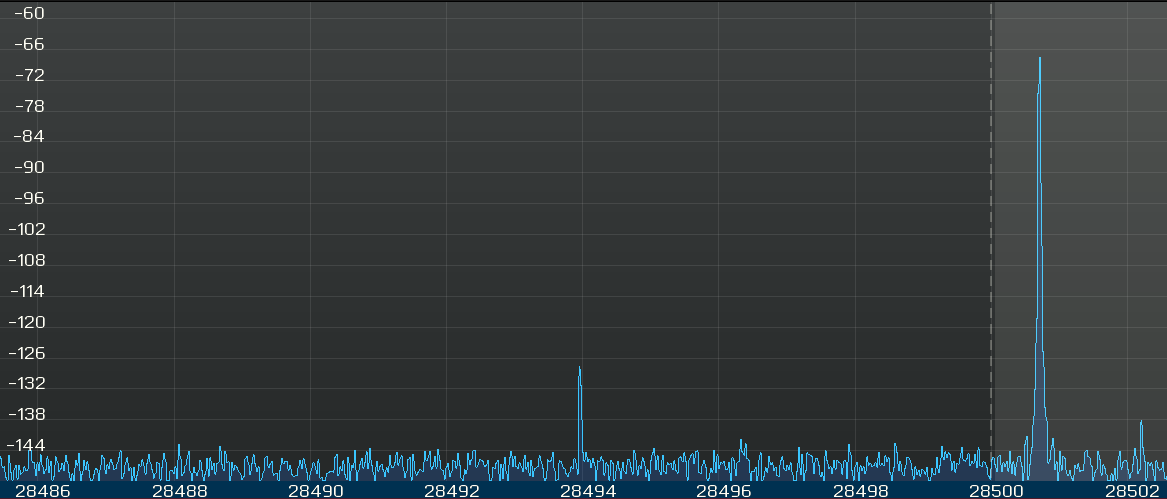Click the -90 dB scale label

pyautogui.click(x=30, y=168)
